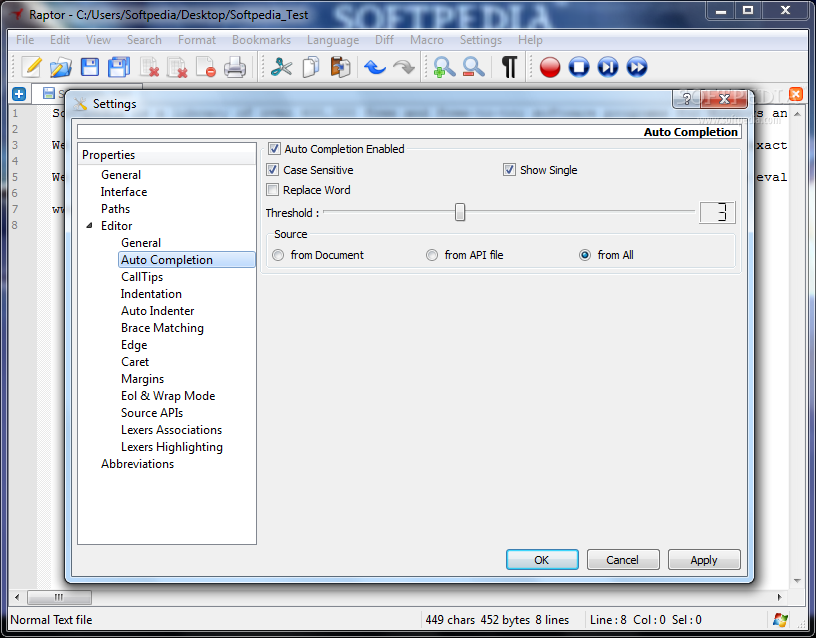Confirm settings with the OK button

pyautogui.click(x=542, y=560)
